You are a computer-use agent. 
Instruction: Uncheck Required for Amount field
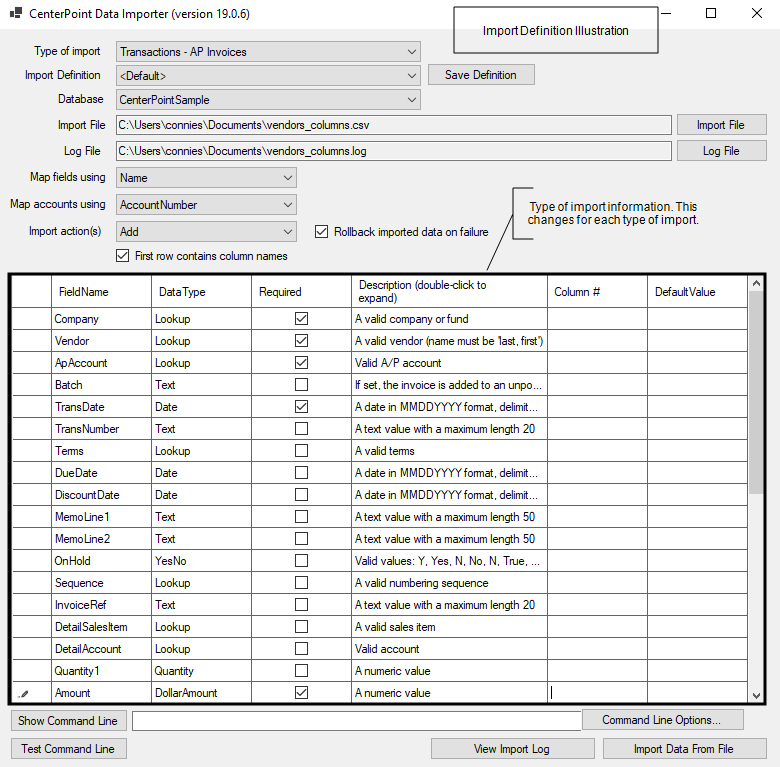click(x=301, y=692)
